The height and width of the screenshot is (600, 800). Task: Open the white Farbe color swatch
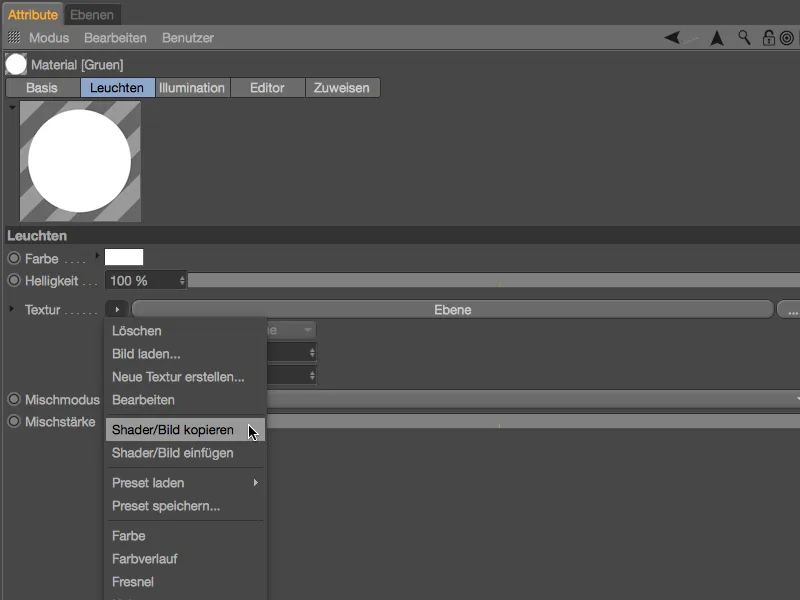[x=124, y=257]
